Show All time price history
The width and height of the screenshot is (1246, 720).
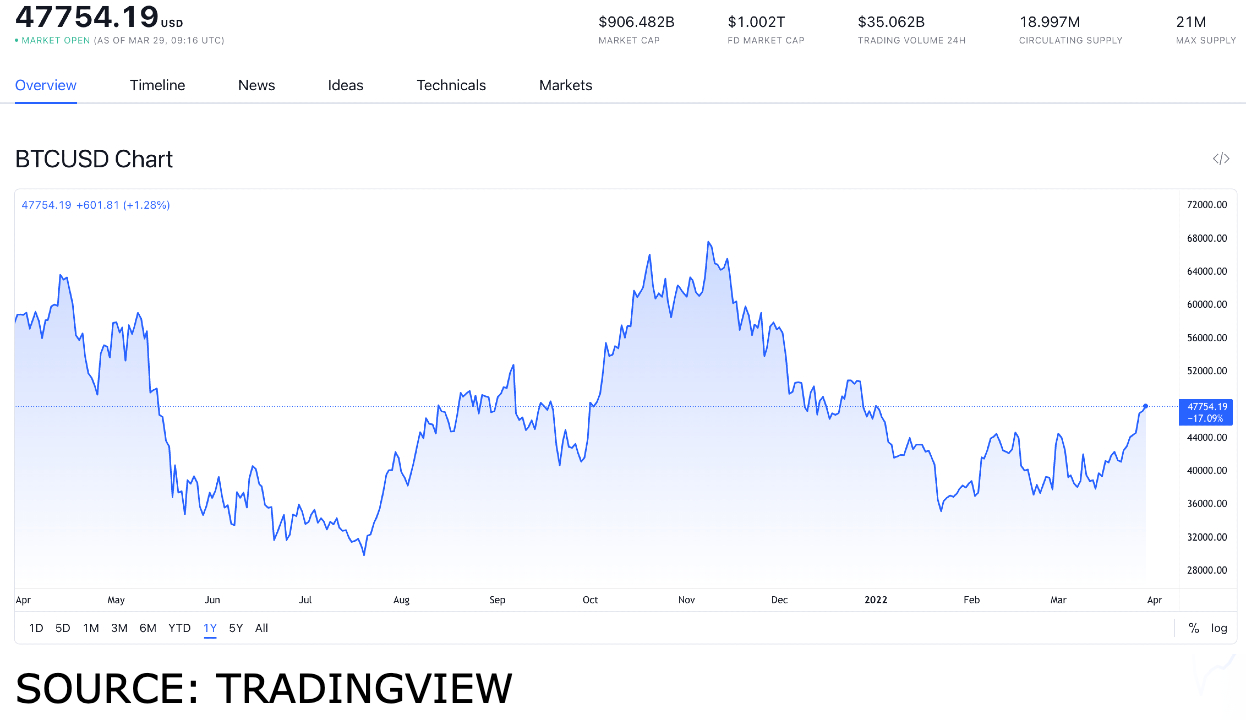tap(261, 628)
